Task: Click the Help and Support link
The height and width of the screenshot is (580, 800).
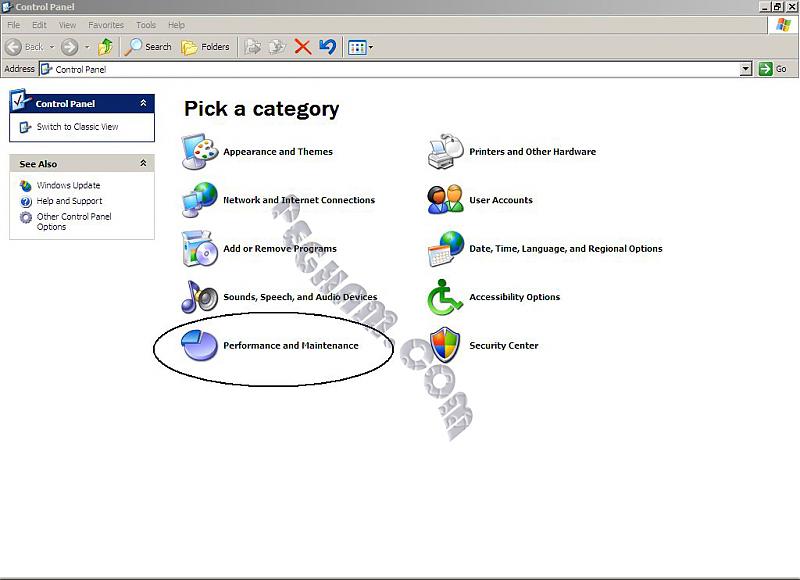Action: click(69, 201)
